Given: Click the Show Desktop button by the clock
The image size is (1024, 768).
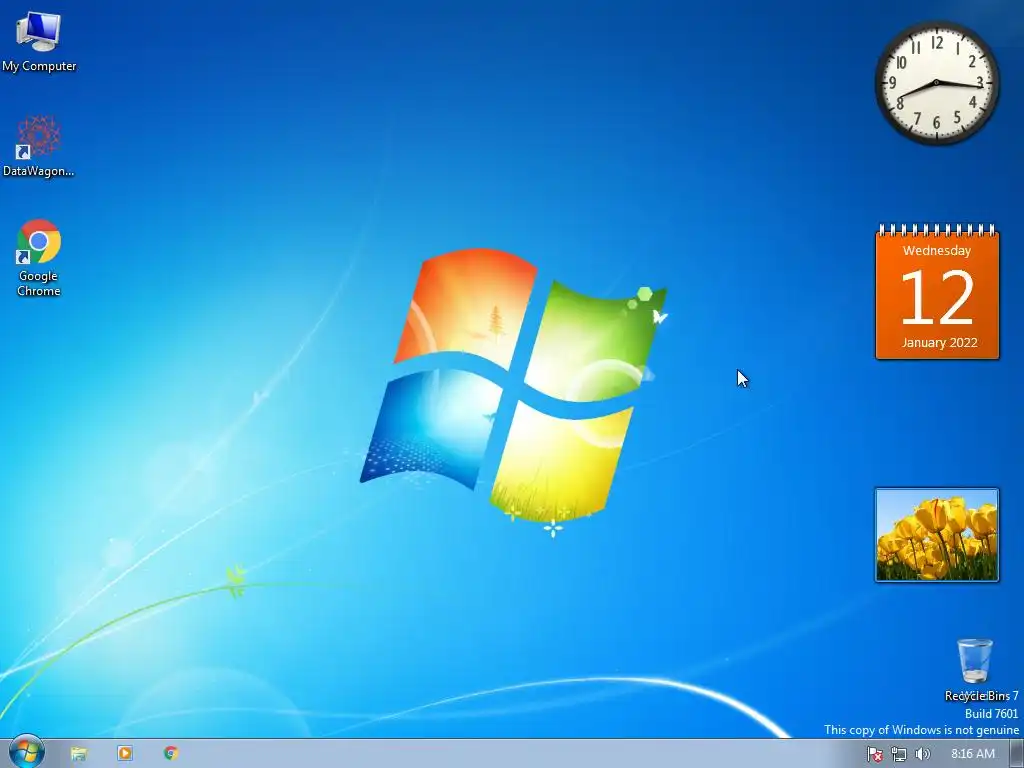Looking at the screenshot, I should tap(1017, 754).
